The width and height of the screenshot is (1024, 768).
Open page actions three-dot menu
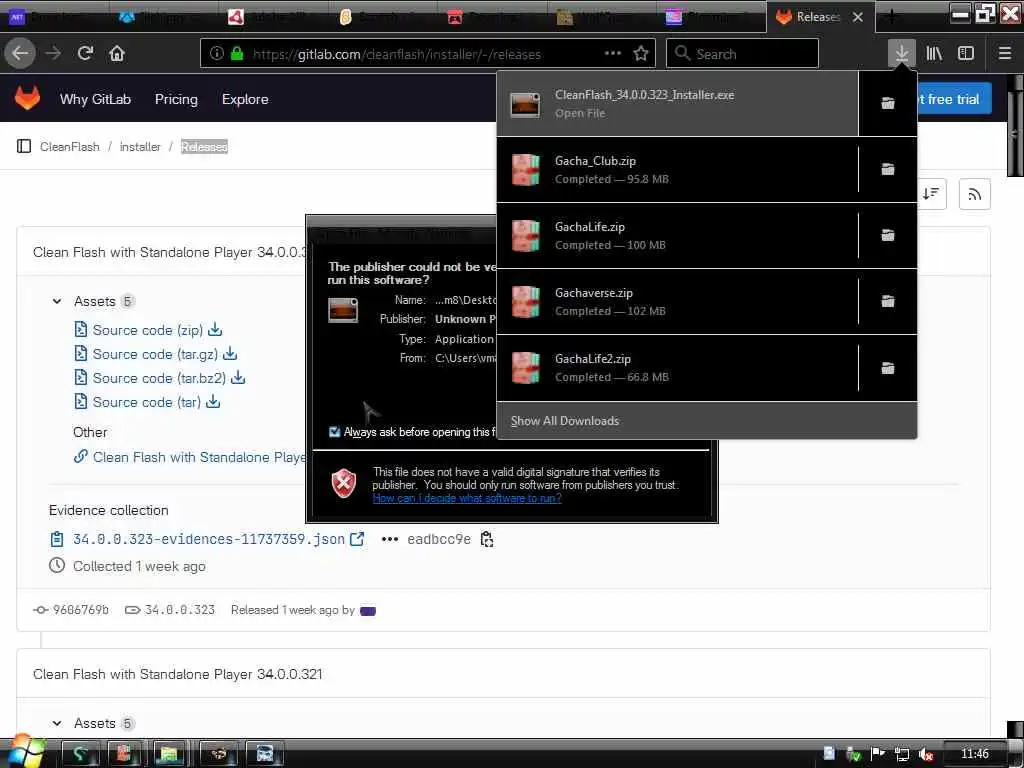[613, 53]
